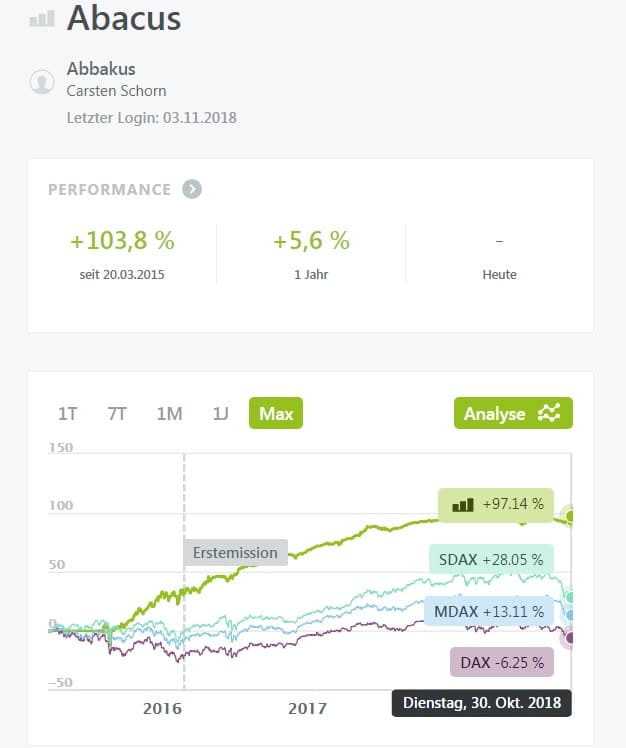Image resolution: width=626 pixels, height=748 pixels.
Task: Open performance details via the arrow icon
Action: (x=192, y=189)
